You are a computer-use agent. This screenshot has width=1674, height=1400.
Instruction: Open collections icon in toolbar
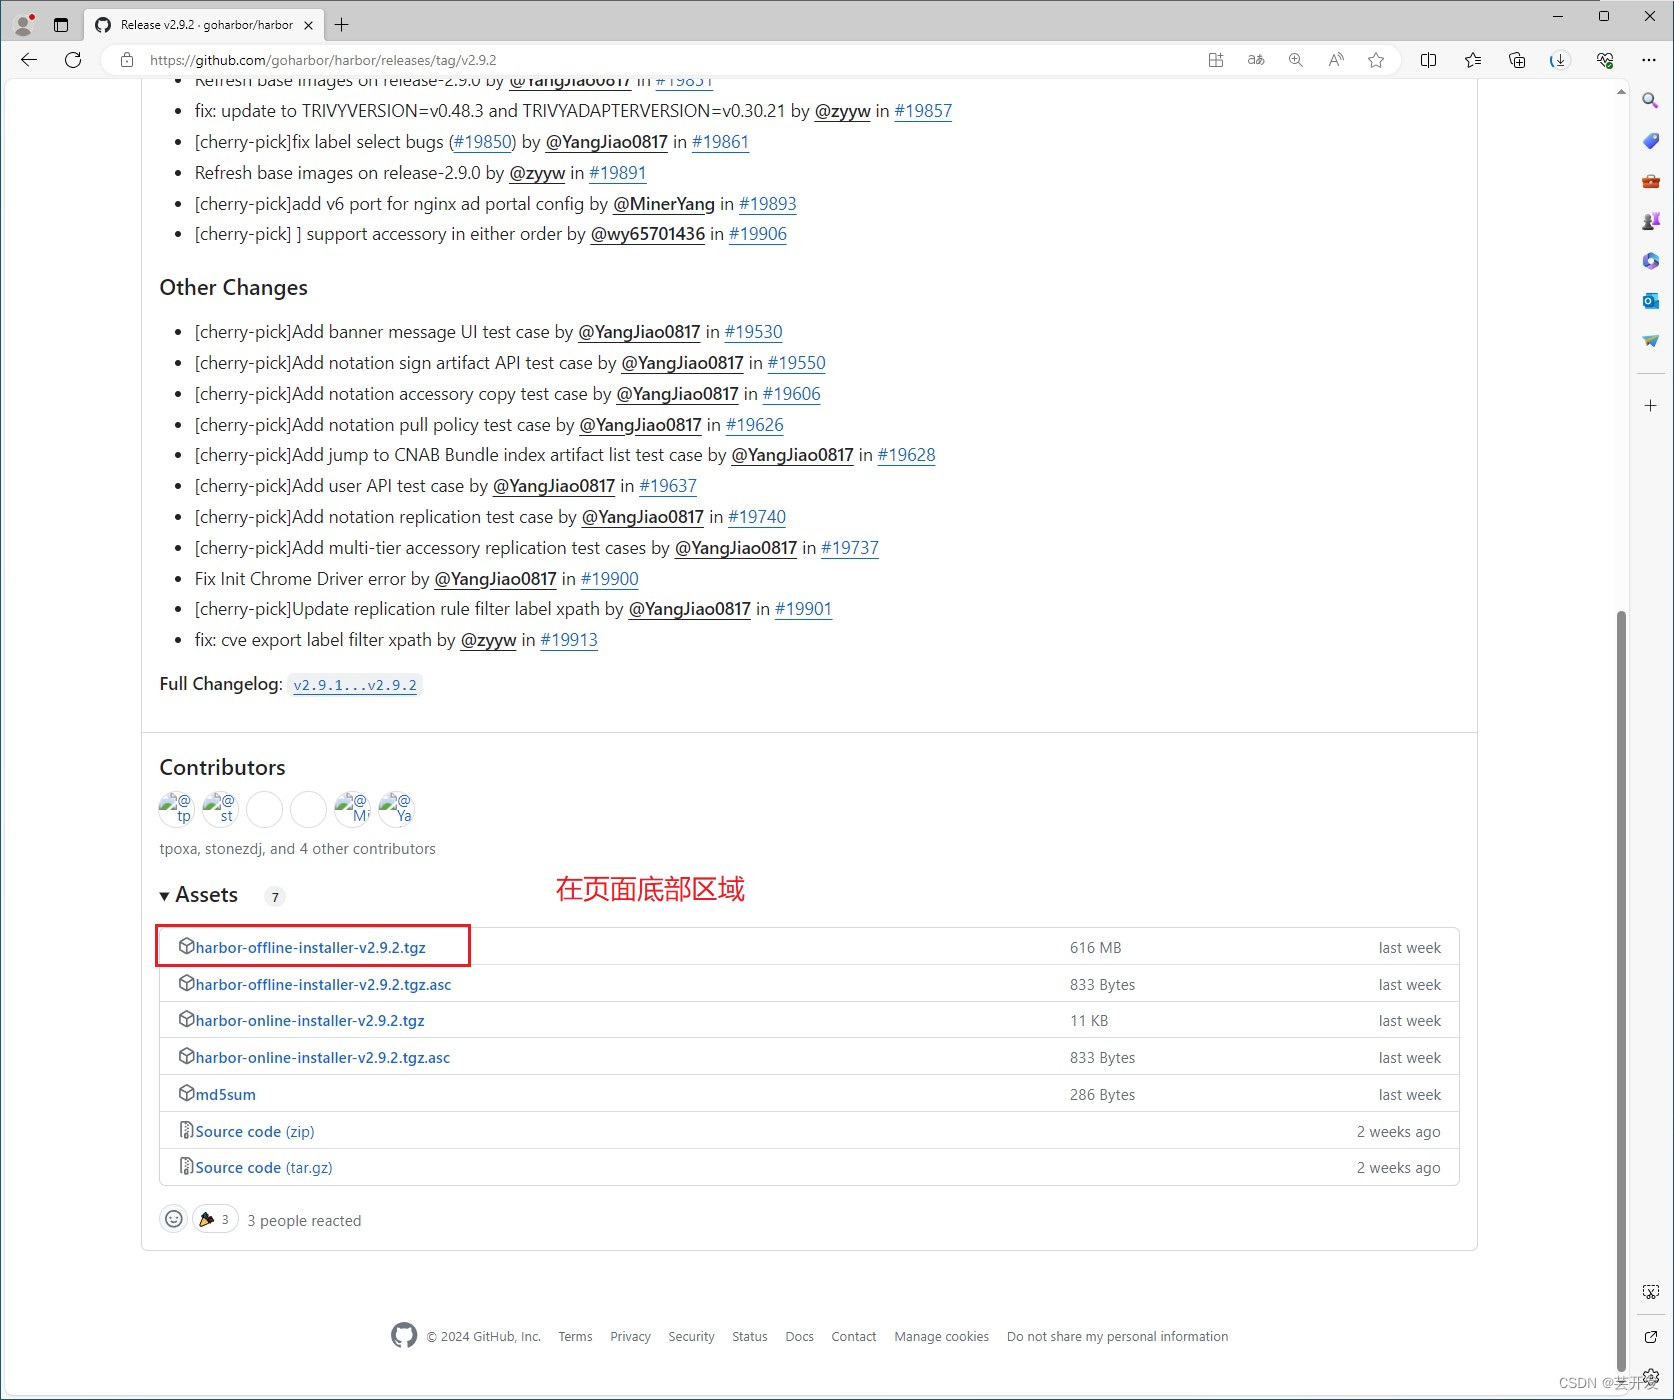click(1517, 60)
